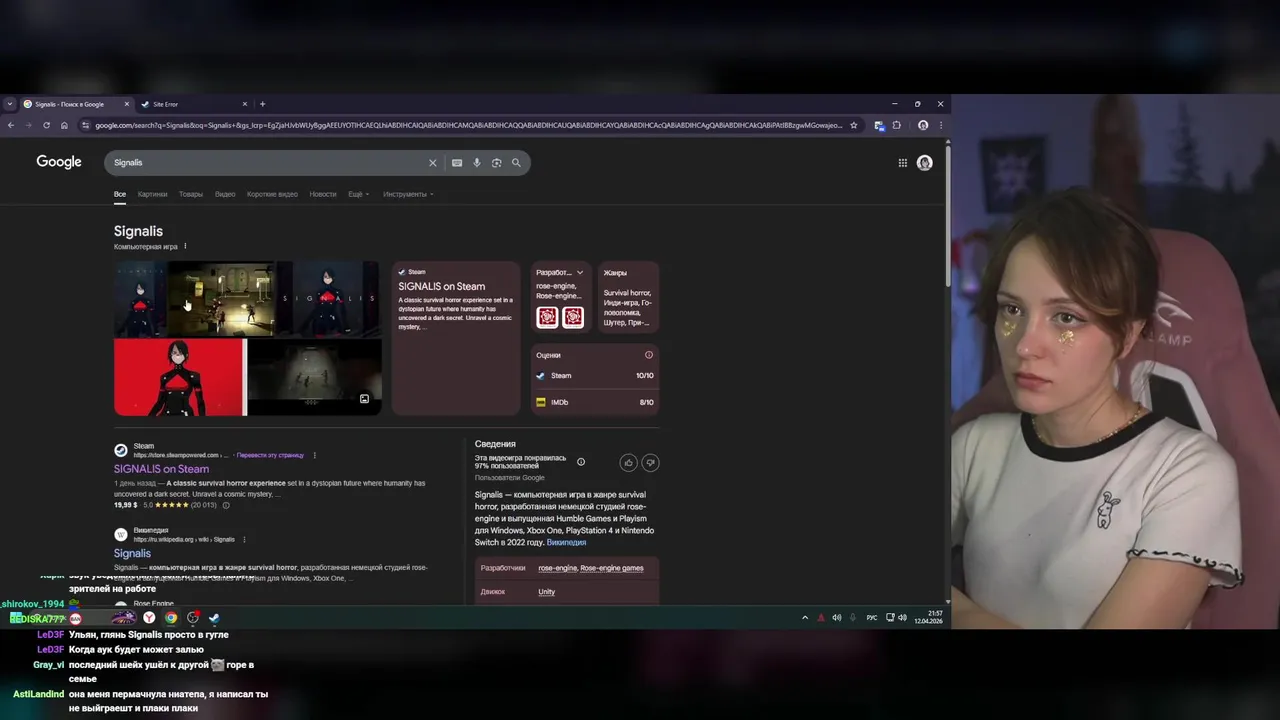Viewport: 1280px width, 720px height.
Task: Click into the Signalis search field
Action: point(268,163)
